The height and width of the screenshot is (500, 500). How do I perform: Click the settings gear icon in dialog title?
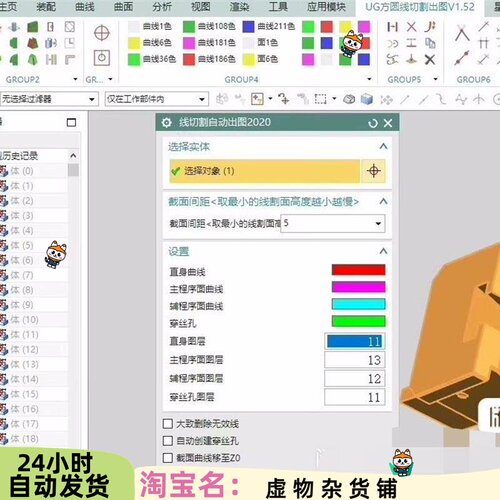pyautogui.click(x=166, y=123)
